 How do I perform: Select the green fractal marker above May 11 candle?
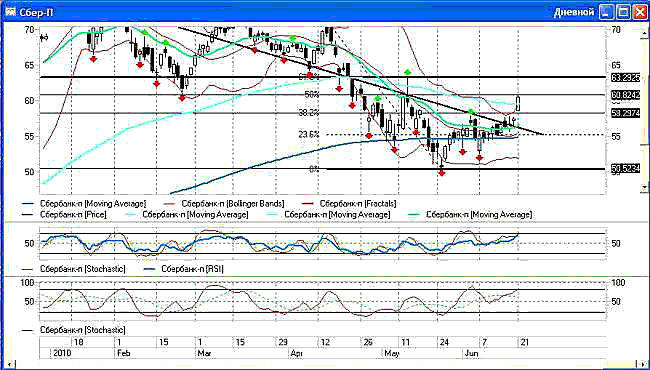point(407,72)
